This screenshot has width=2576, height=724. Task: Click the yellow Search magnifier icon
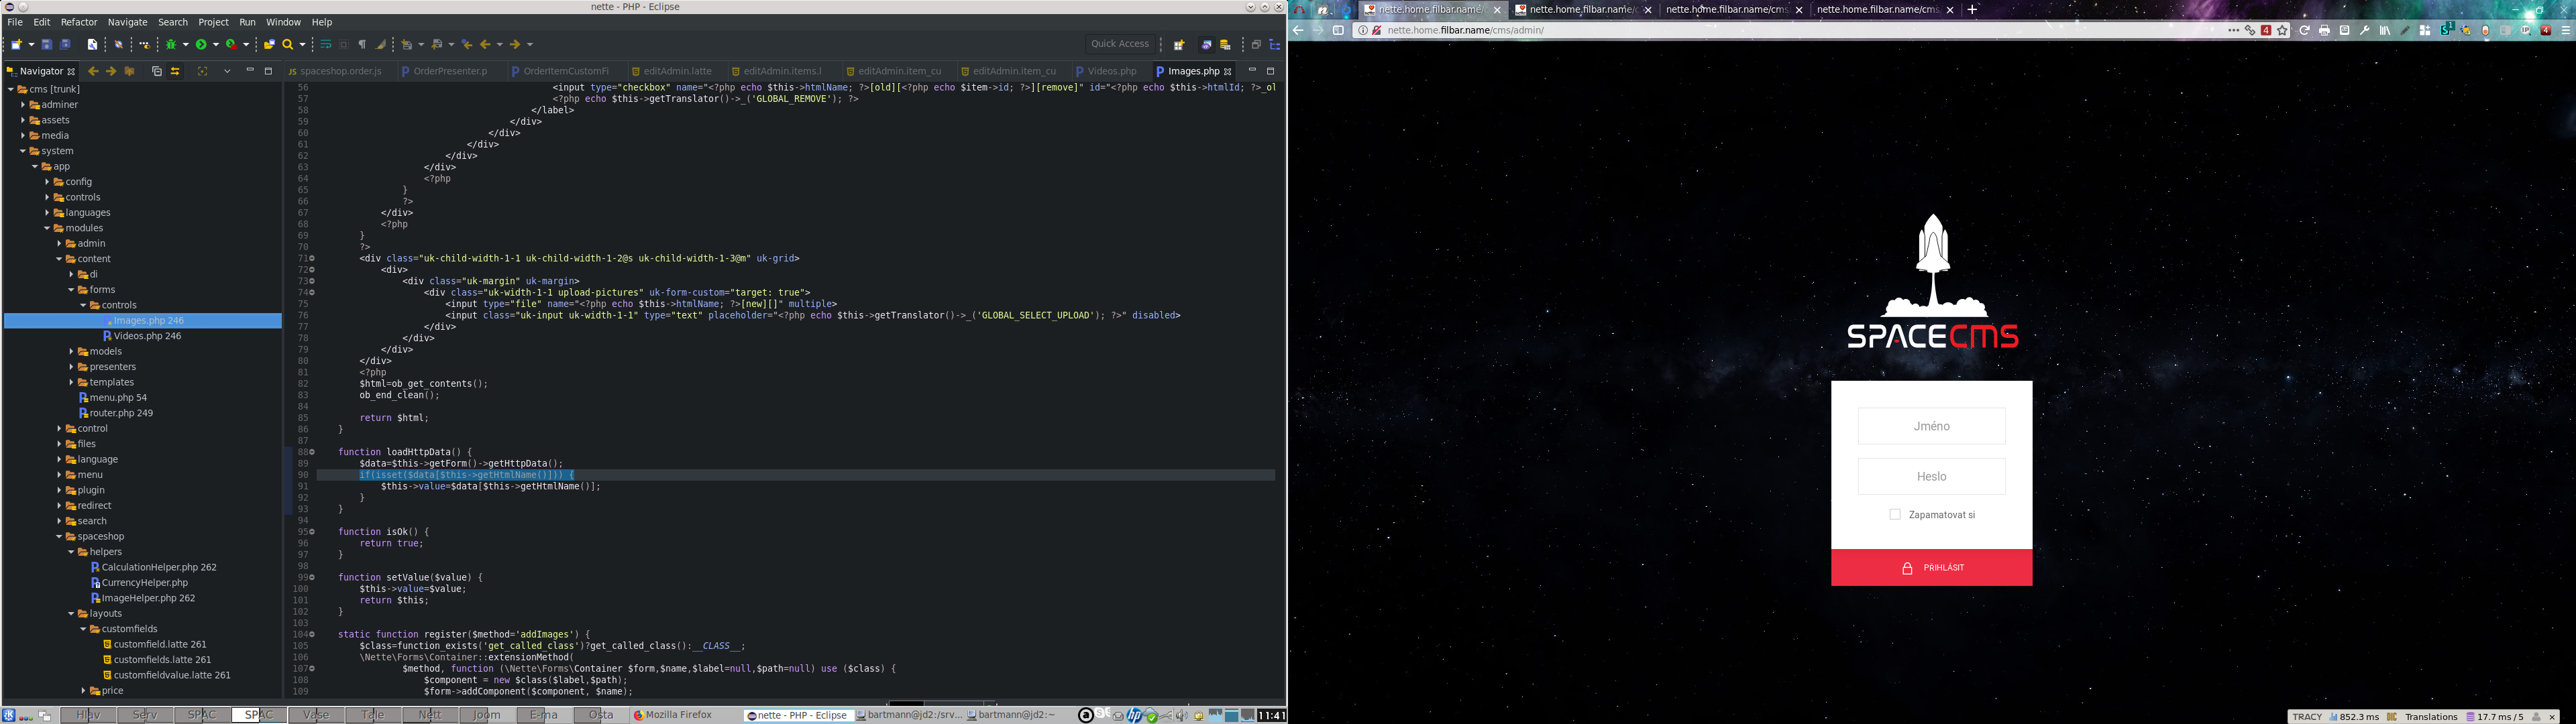point(288,44)
